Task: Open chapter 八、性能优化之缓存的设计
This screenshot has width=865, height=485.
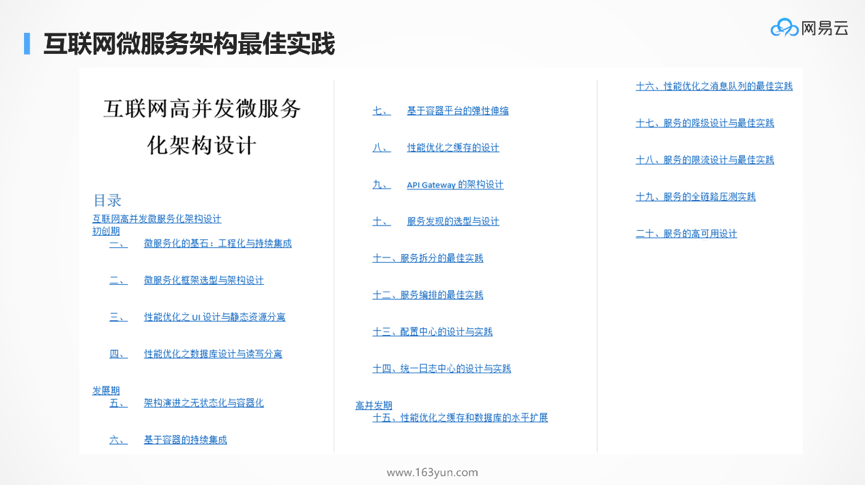Action: [x=436, y=147]
